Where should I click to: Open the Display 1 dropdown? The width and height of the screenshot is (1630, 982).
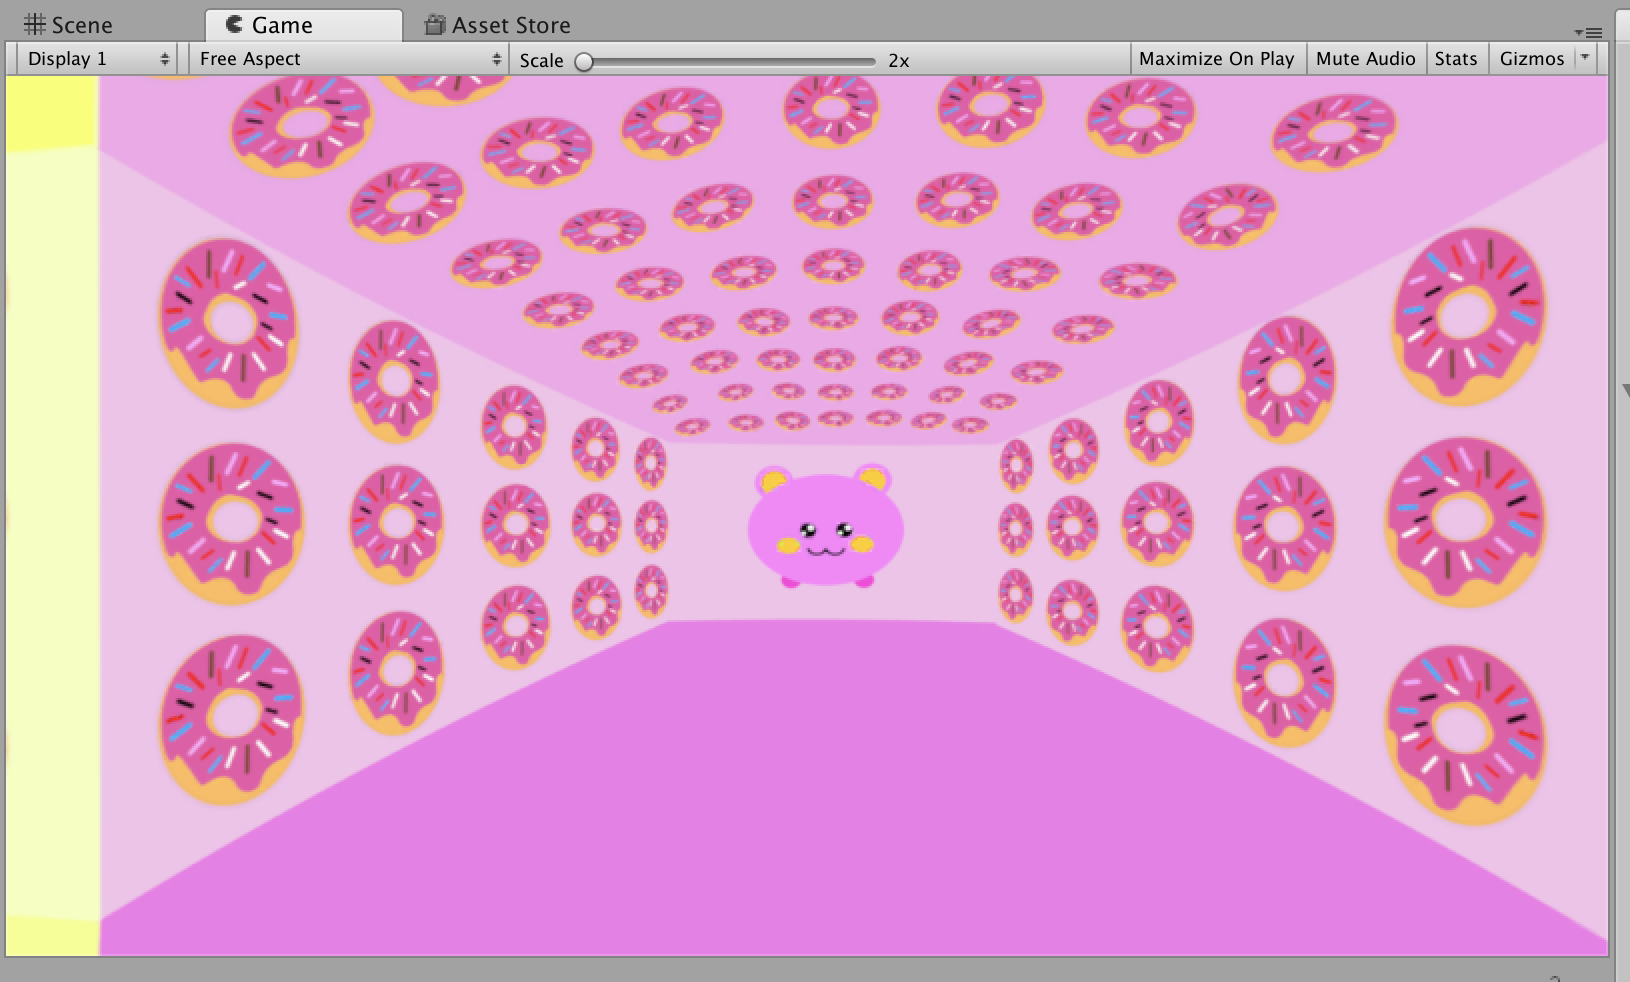[x=97, y=59]
